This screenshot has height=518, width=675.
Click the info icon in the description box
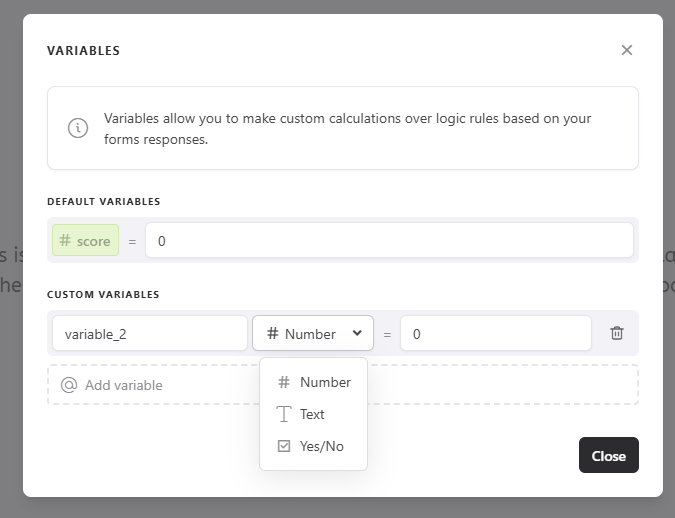77,128
